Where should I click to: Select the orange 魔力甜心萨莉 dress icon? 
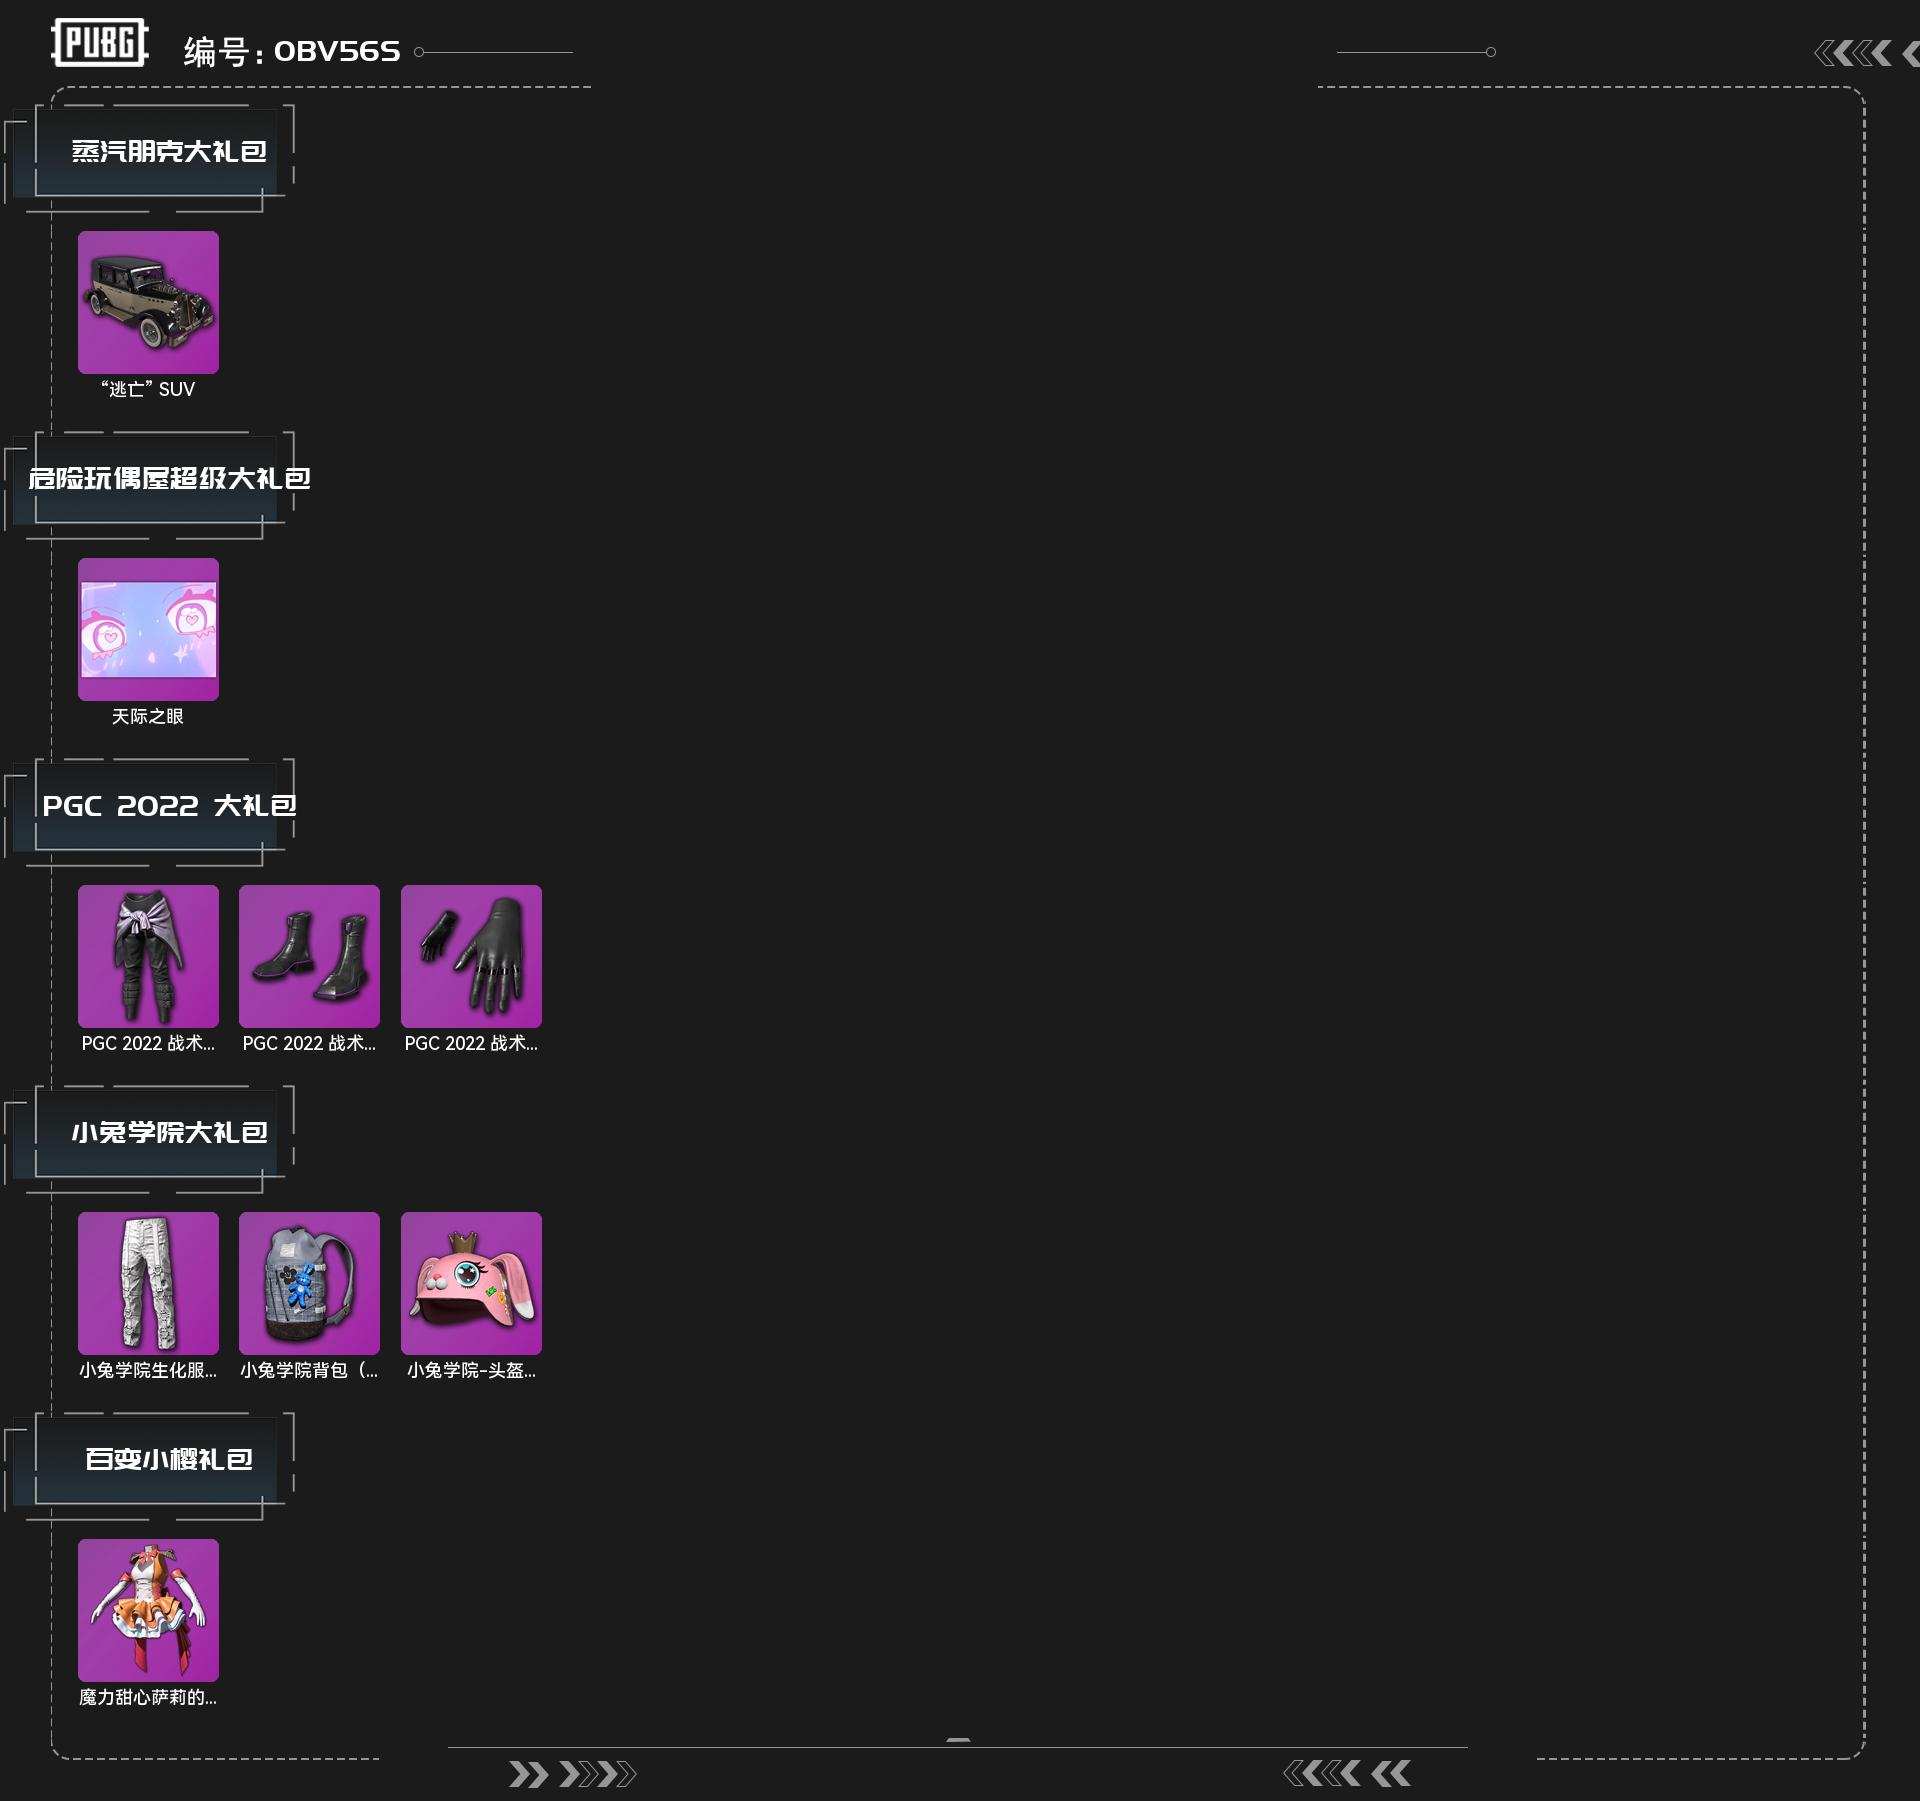pos(148,1610)
